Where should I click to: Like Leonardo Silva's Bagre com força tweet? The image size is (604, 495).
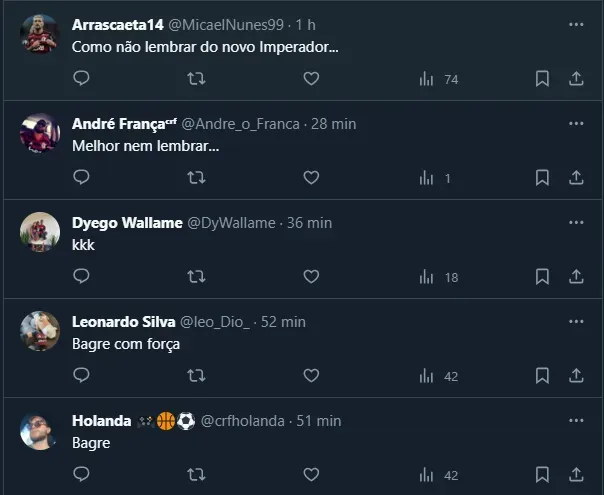pyautogui.click(x=311, y=376)
